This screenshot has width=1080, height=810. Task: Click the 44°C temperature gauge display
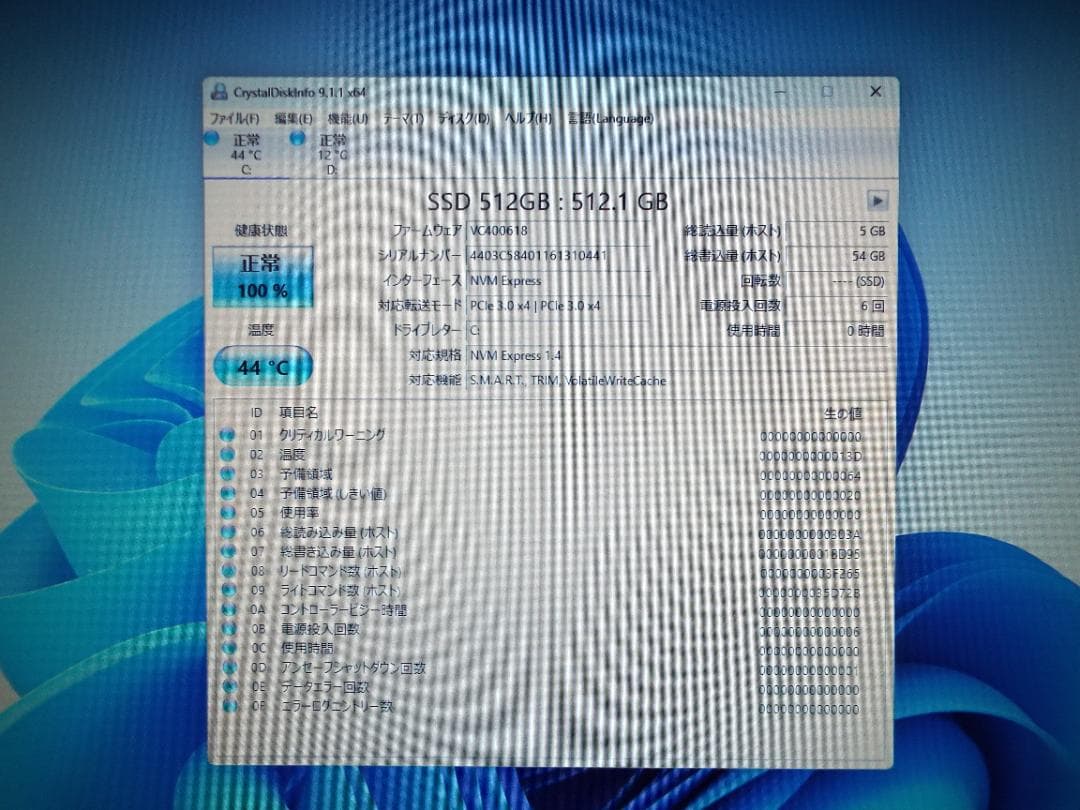pyautogui.click(x=262, y=367)
